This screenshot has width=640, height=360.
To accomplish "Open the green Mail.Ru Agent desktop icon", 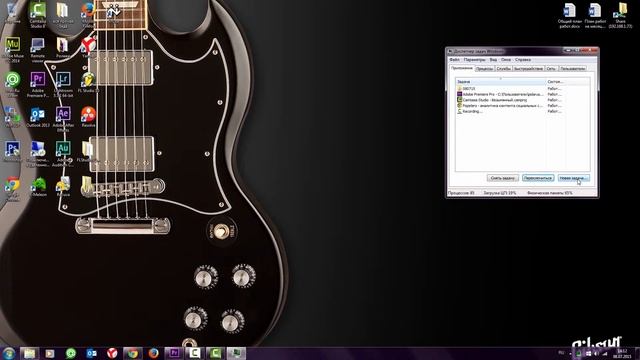I will click(x=12, y=84).
